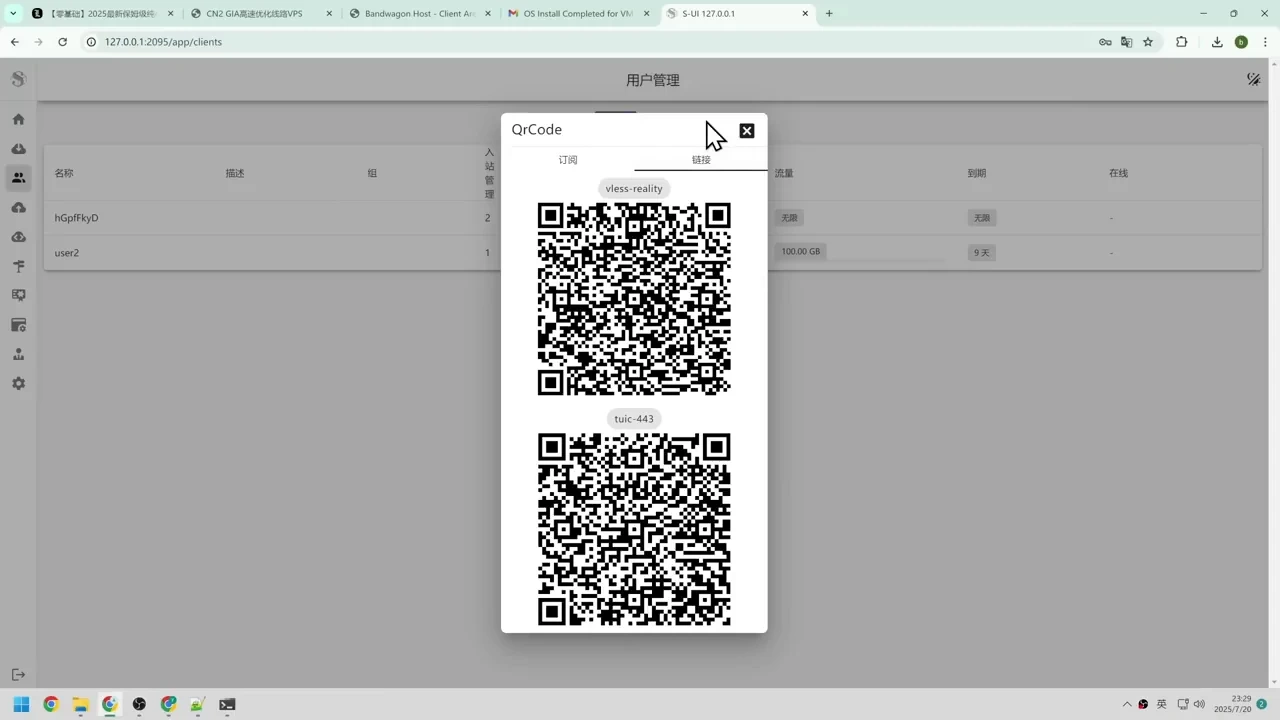Go forward in browser
Viewport: 1280px width, 720px height.
pyautogui.click(x=38, y=42)
